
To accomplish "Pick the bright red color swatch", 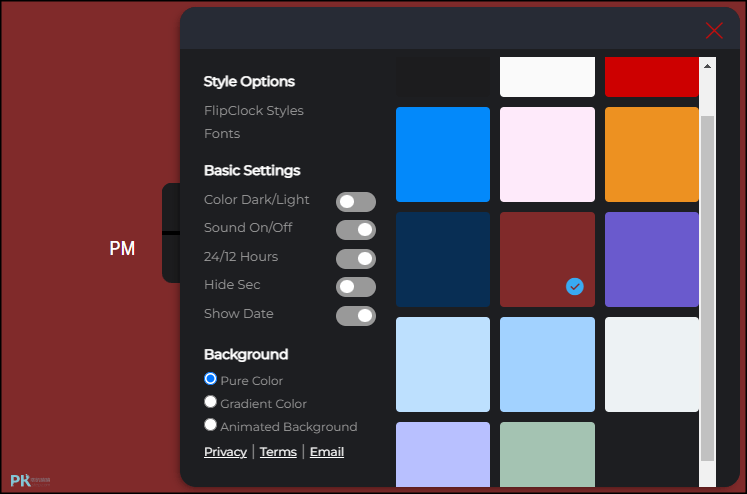I will click(x=652, y=77).
